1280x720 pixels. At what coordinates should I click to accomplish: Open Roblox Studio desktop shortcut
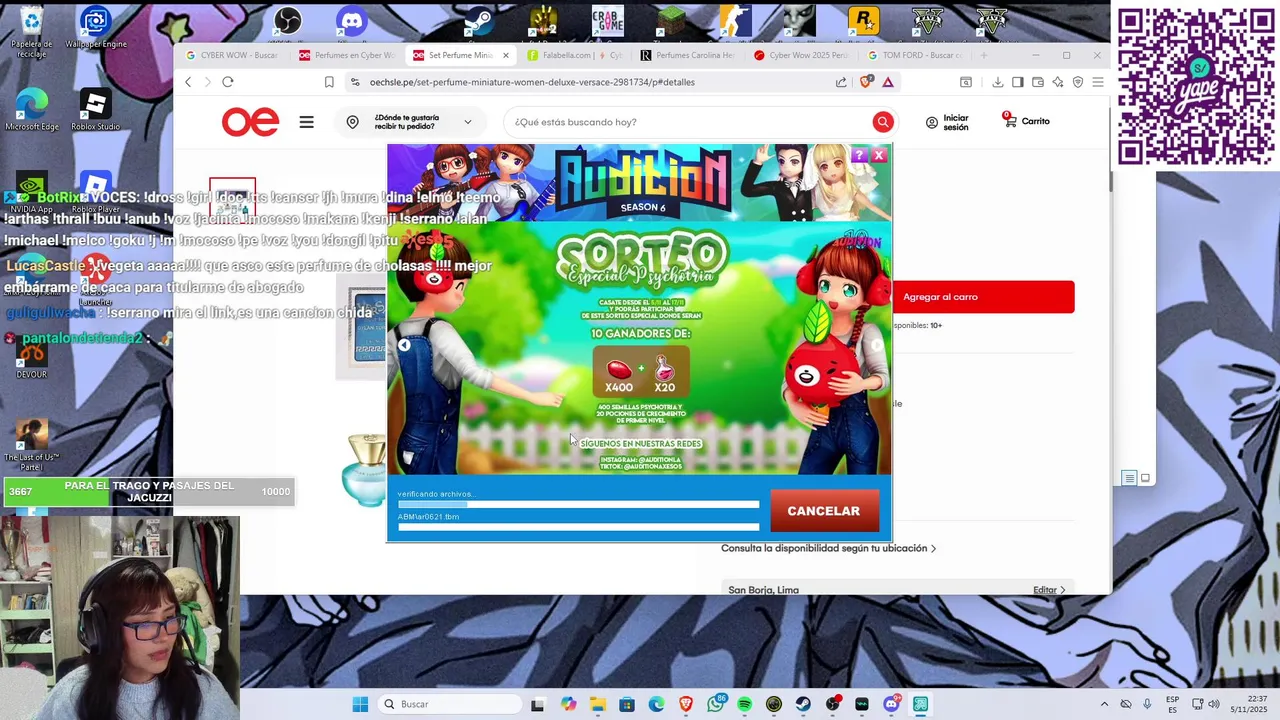(95, 109)
